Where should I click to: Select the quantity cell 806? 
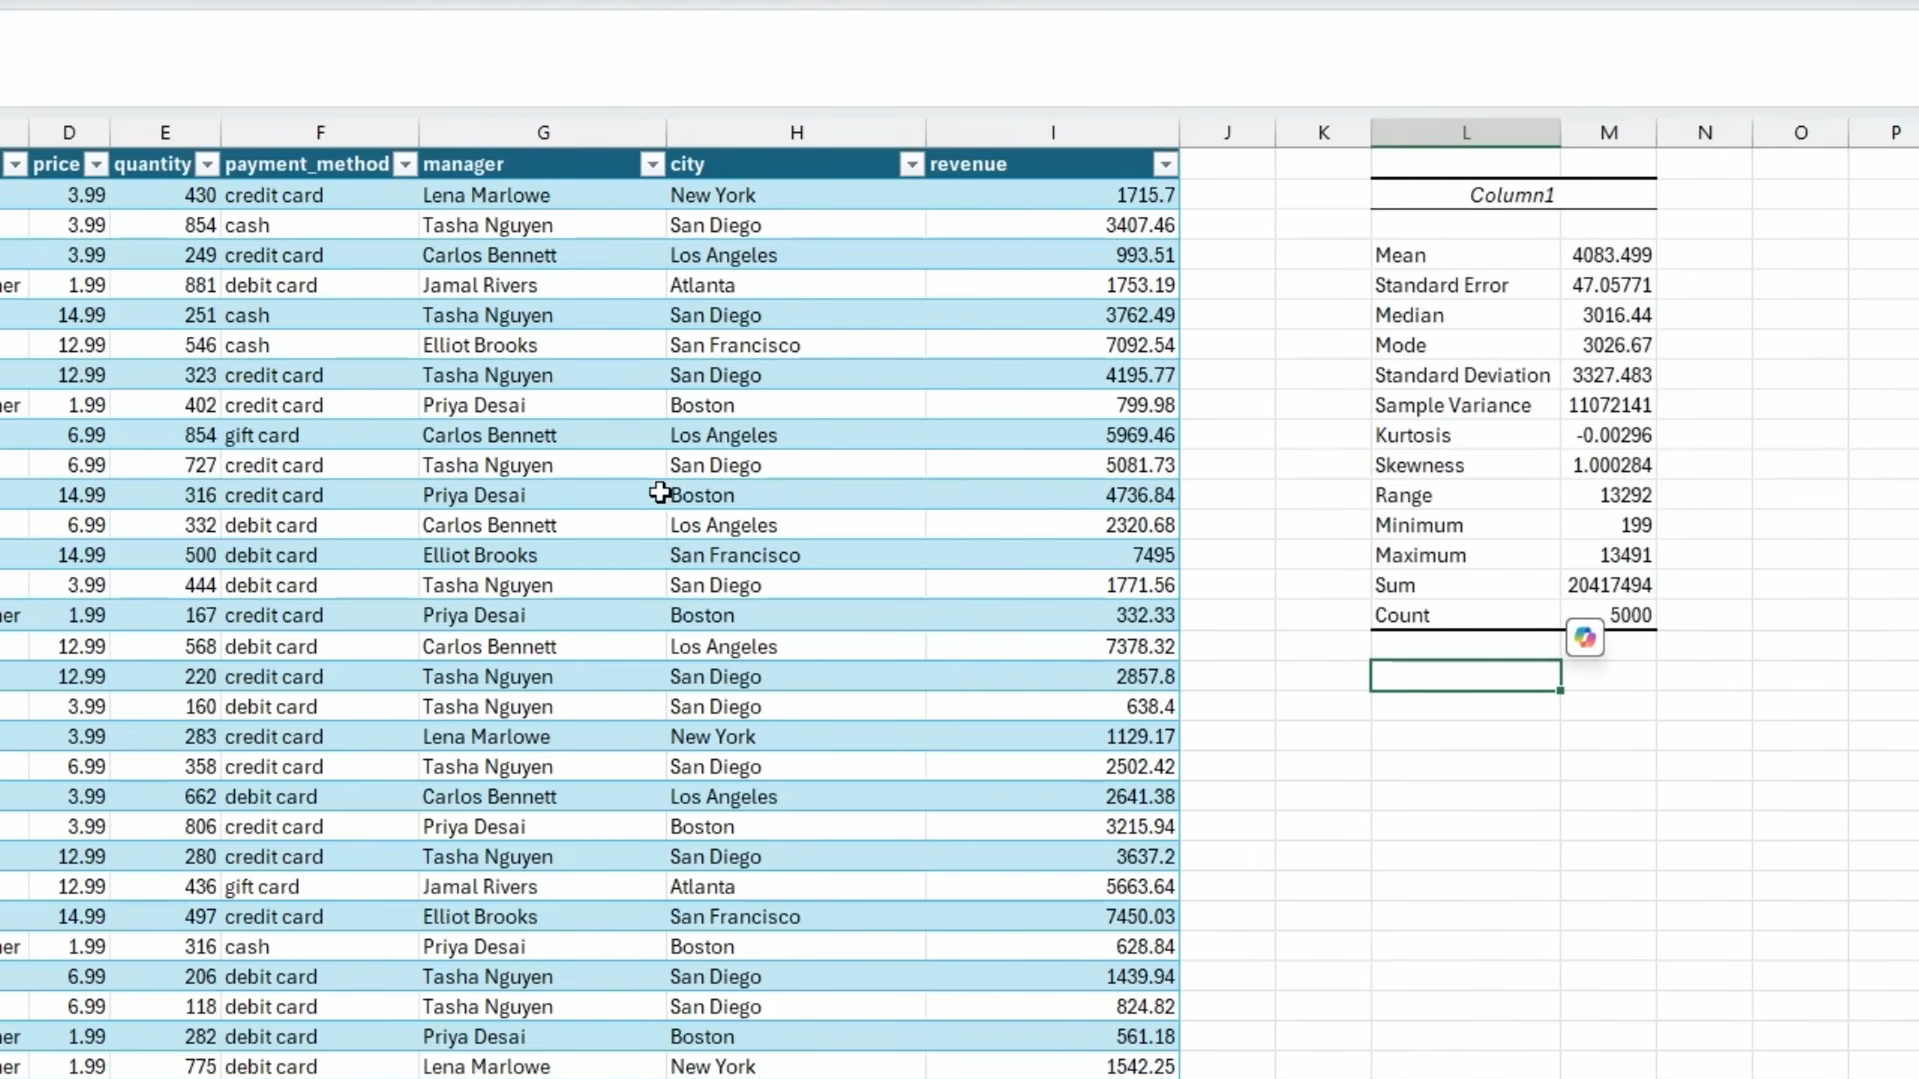pos(165,826)
